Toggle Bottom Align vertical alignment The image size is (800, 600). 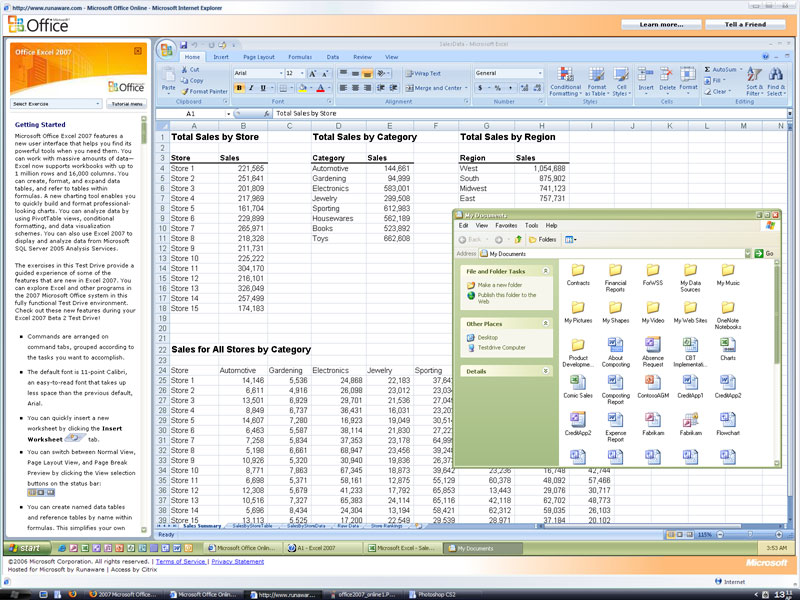coord(367,73)
